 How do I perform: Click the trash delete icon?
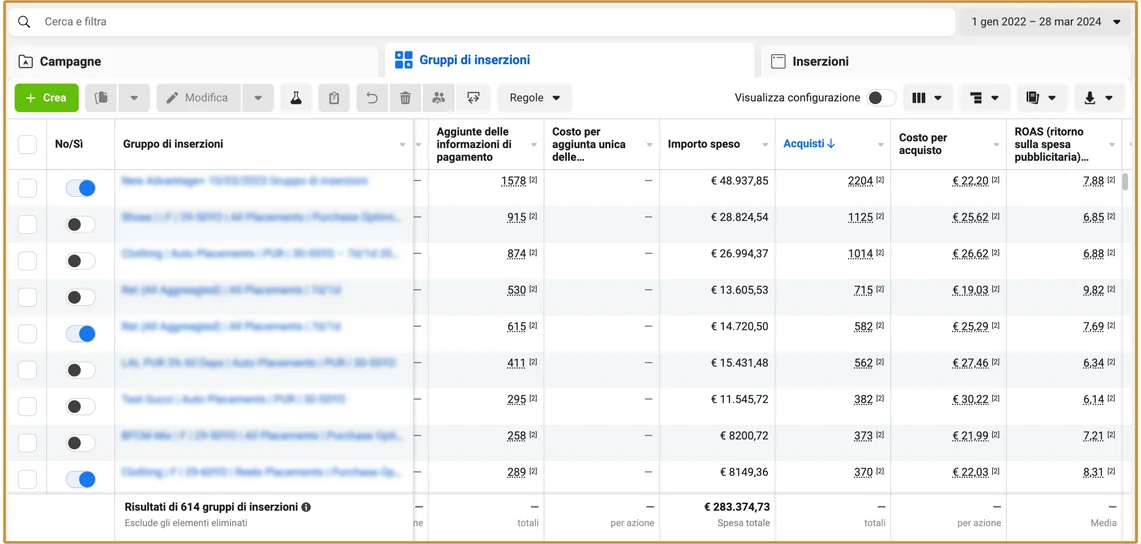(405, 97)
